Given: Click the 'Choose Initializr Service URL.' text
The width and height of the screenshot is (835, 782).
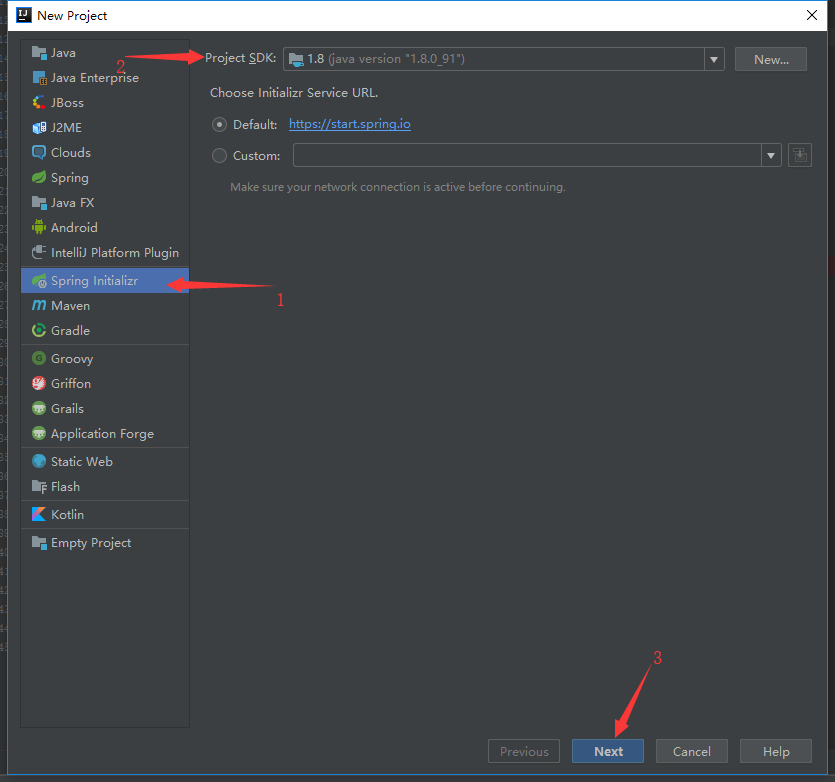Looking at the screenshot, I should (294, 93).
